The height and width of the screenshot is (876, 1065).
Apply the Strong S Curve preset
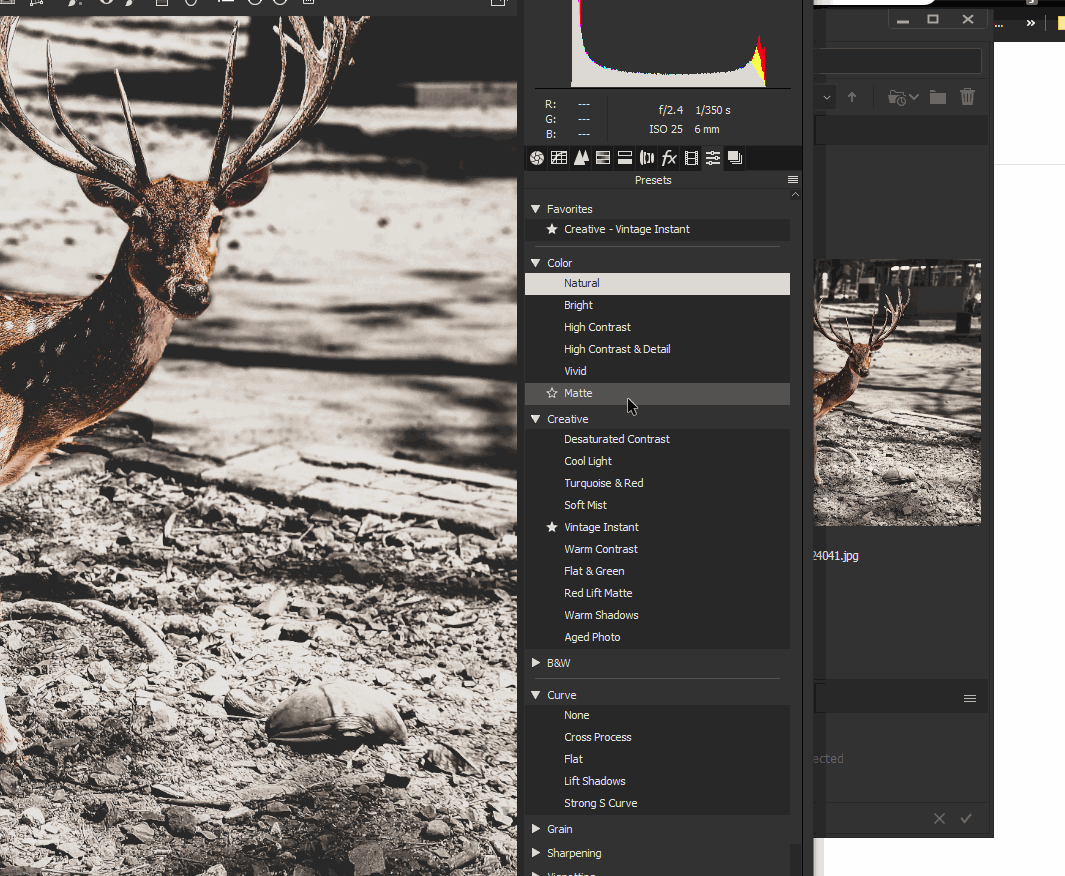pos(657,803)
